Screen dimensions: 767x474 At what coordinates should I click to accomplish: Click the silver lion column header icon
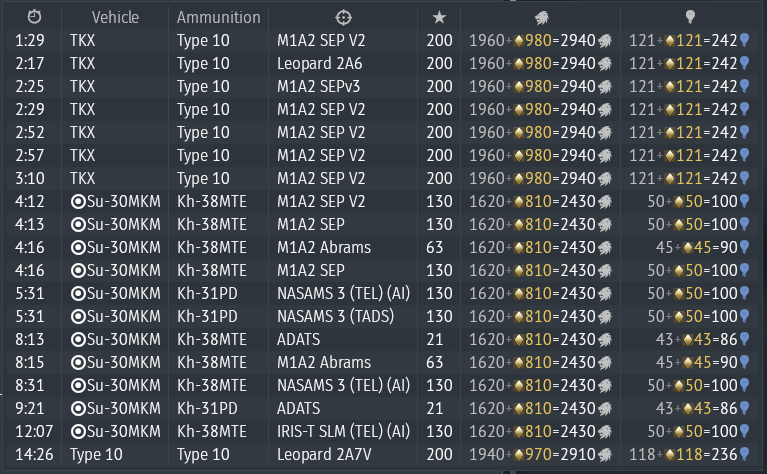pos(541,18)
